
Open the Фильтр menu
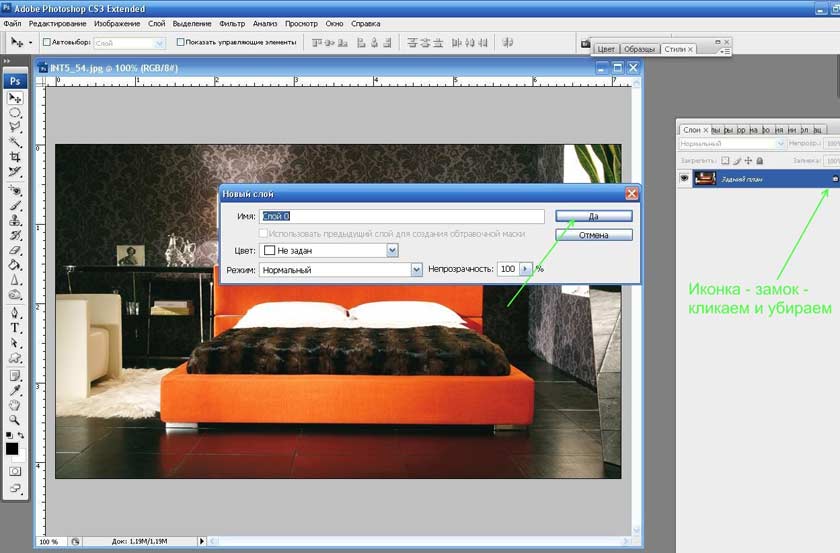231,22
